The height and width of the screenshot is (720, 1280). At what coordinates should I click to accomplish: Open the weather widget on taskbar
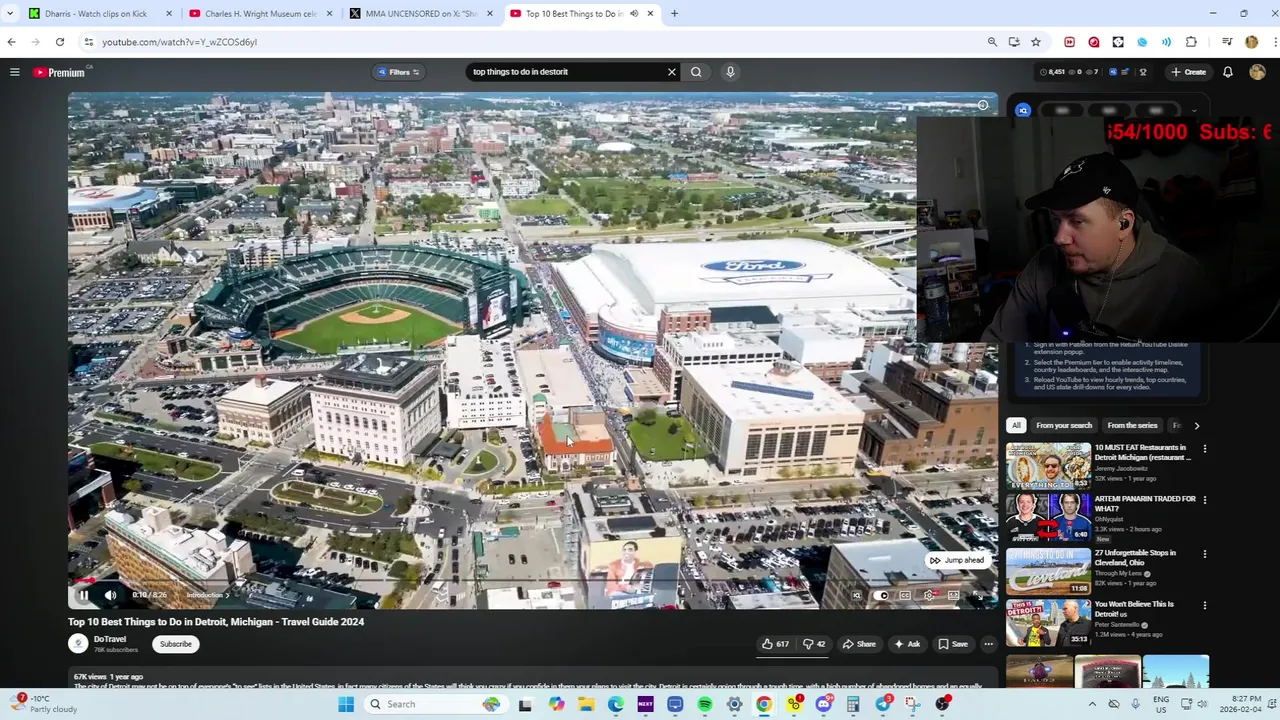tap(45, 704)
